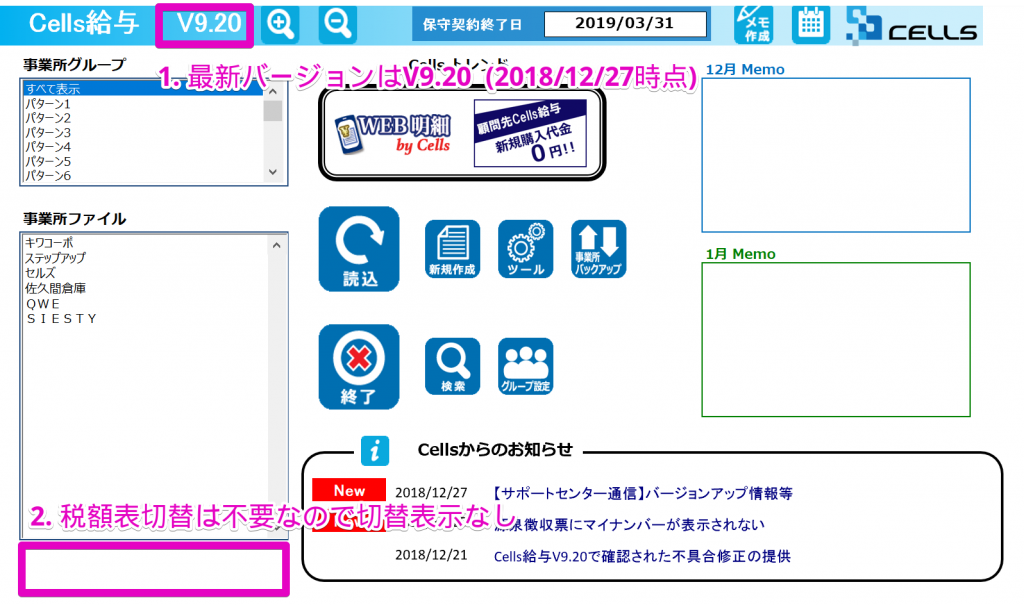Click the V9.20 version label

tap(209, 24)
